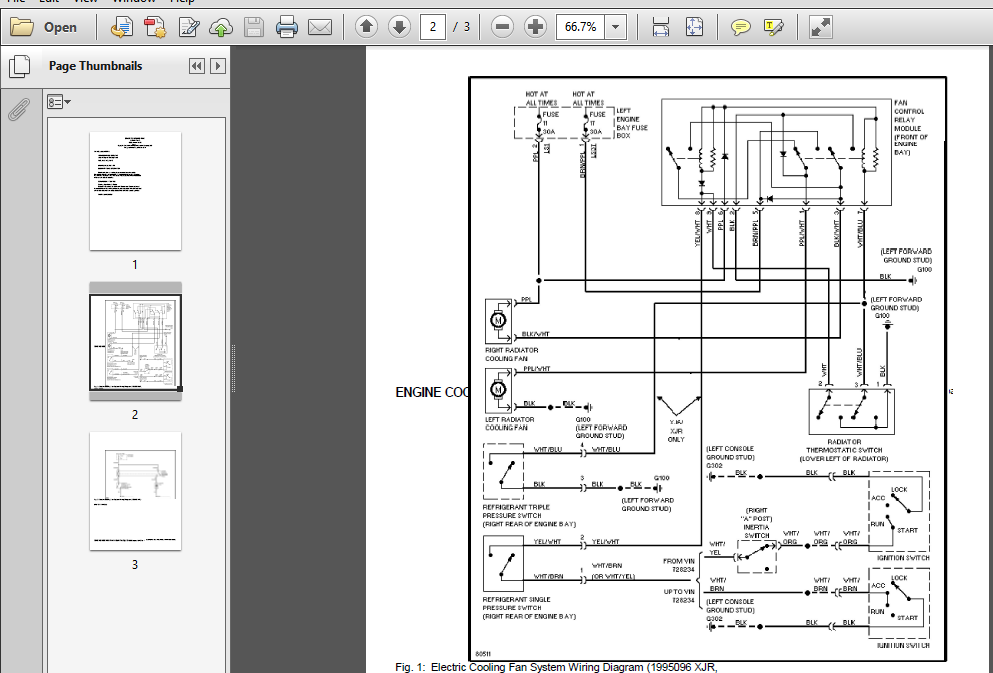Click the convert to PDF icon
This screenshot has height=673, width=993.
click(x=155, y=27)
